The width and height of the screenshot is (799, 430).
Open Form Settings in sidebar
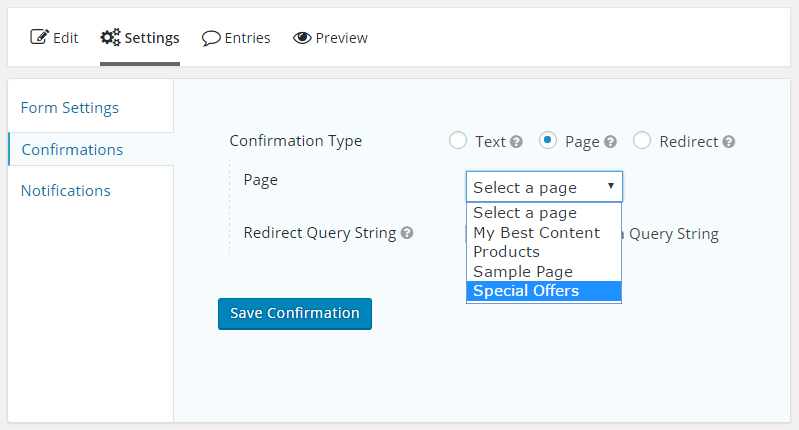(70, 108)
